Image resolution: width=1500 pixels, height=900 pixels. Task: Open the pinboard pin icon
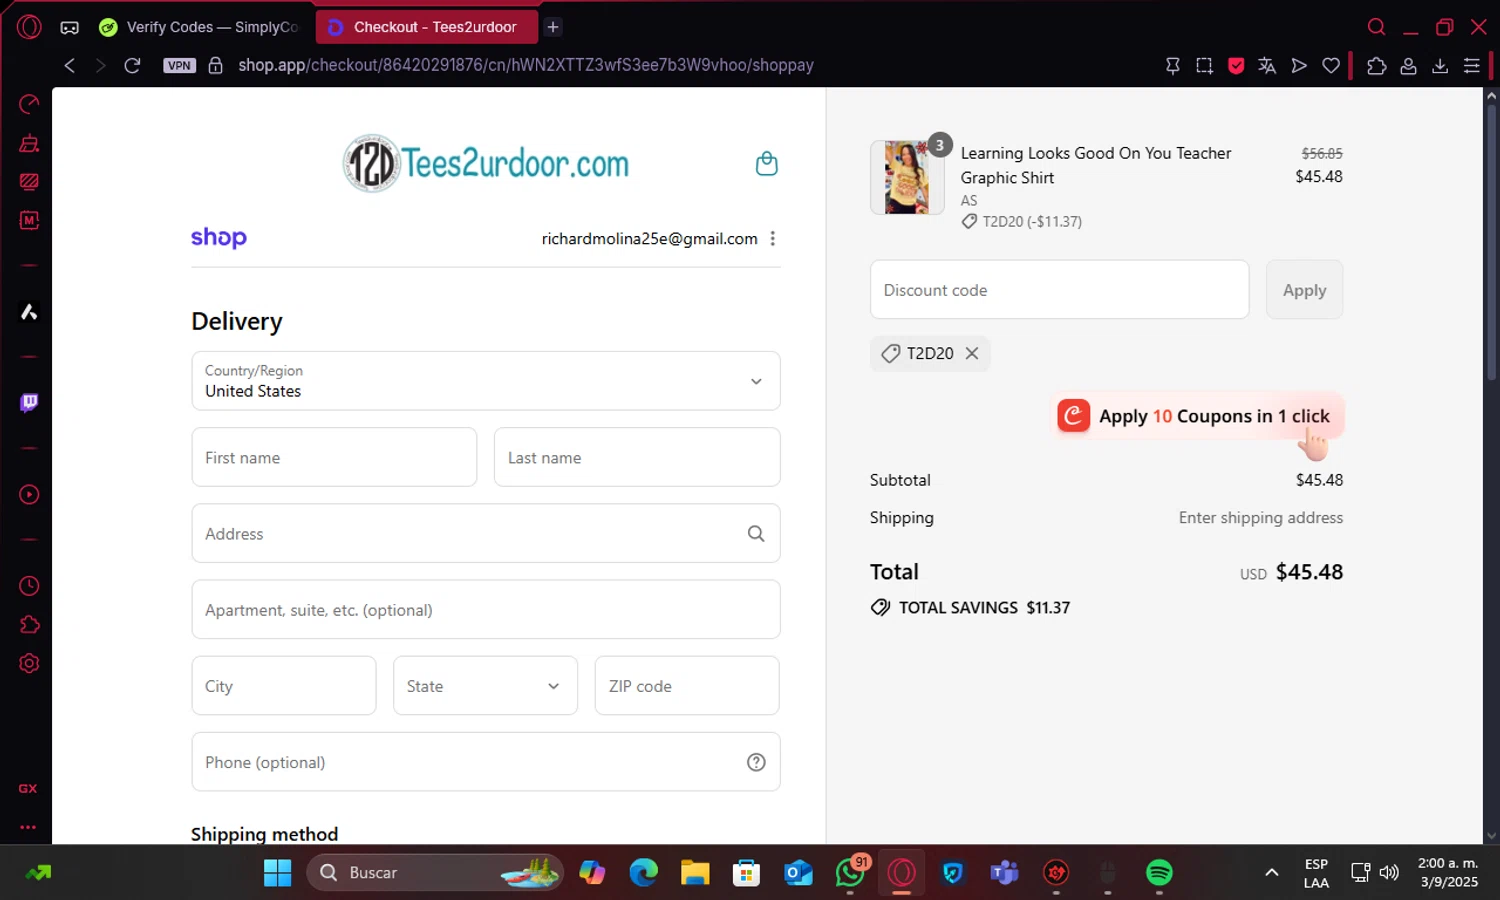pos(1173,65)
